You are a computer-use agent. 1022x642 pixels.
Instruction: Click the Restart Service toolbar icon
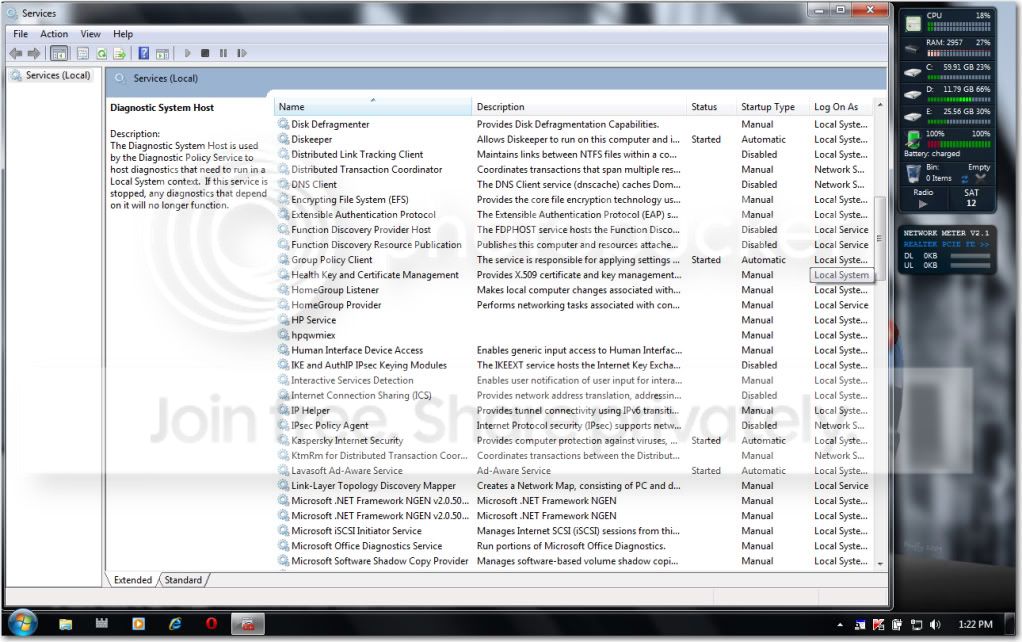point(242,53)
